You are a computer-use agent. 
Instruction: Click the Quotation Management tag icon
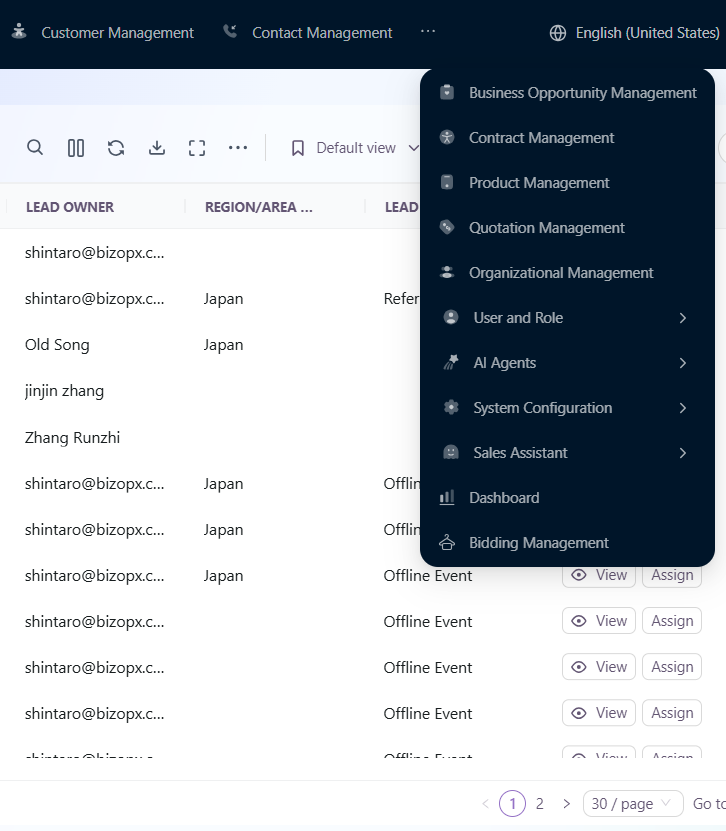coord(447,227)
